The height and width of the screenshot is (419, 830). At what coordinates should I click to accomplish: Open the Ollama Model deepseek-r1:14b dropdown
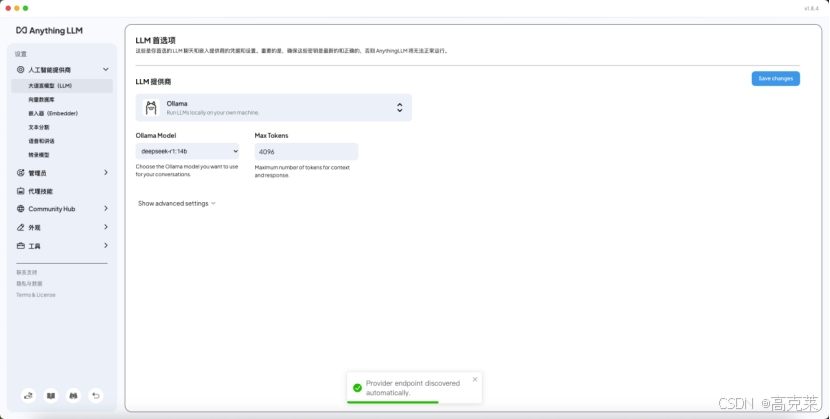(x=187, y=151)
